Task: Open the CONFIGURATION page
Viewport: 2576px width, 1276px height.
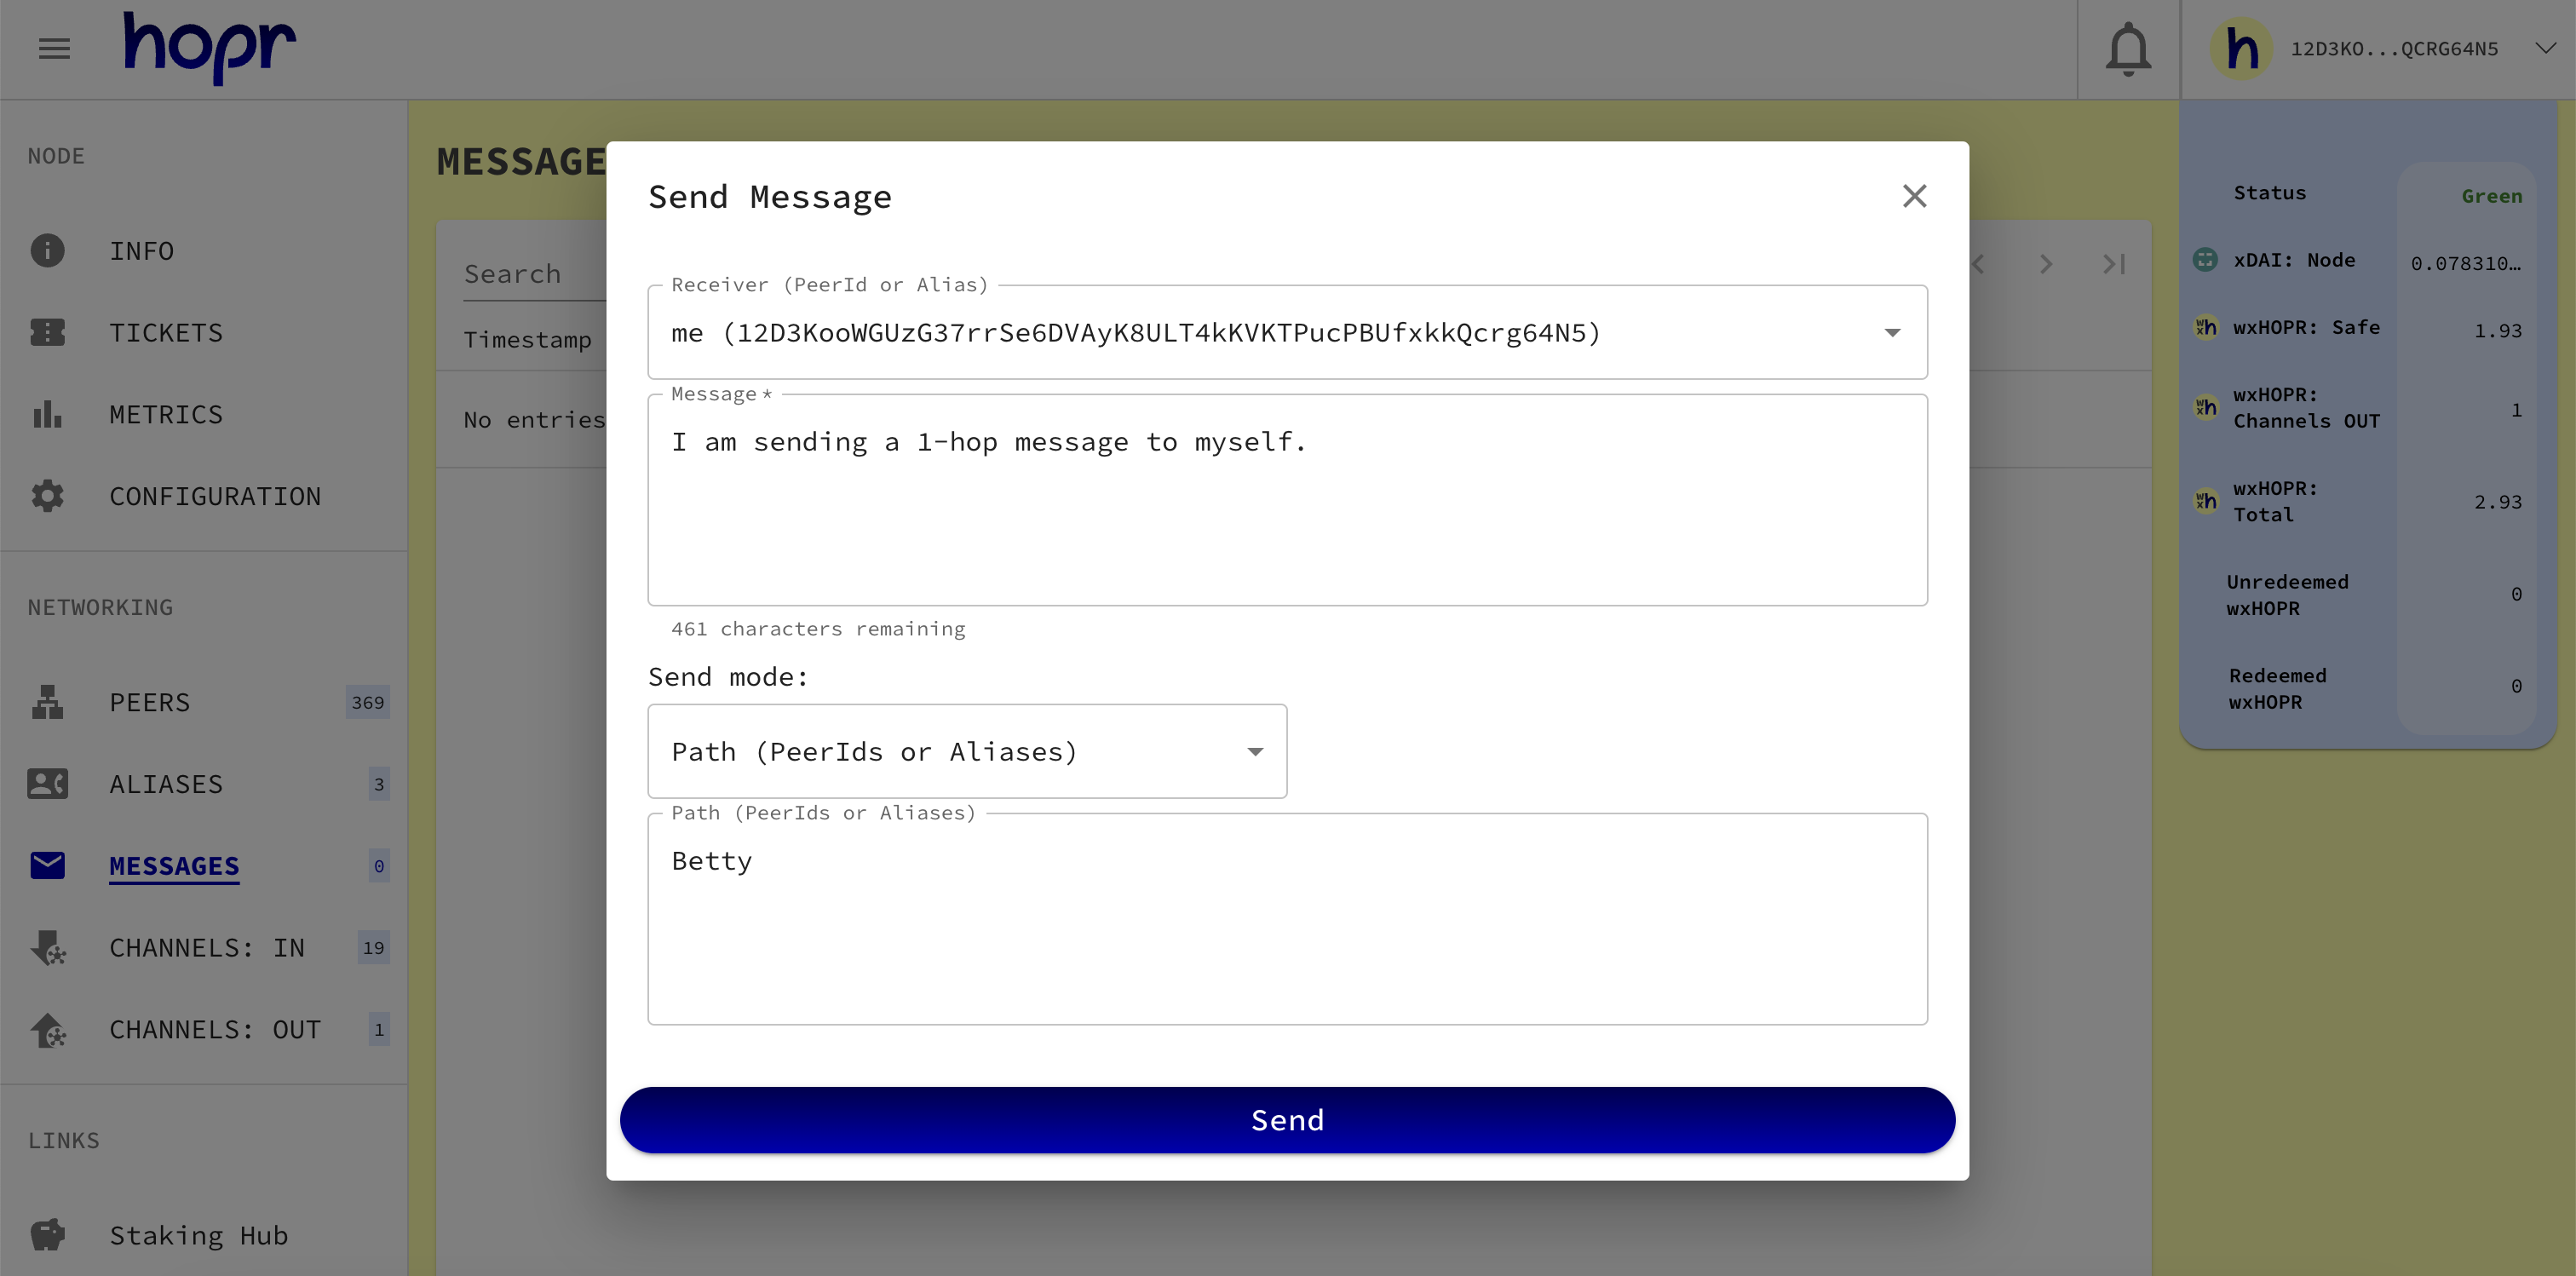Action: coord(215,497)
